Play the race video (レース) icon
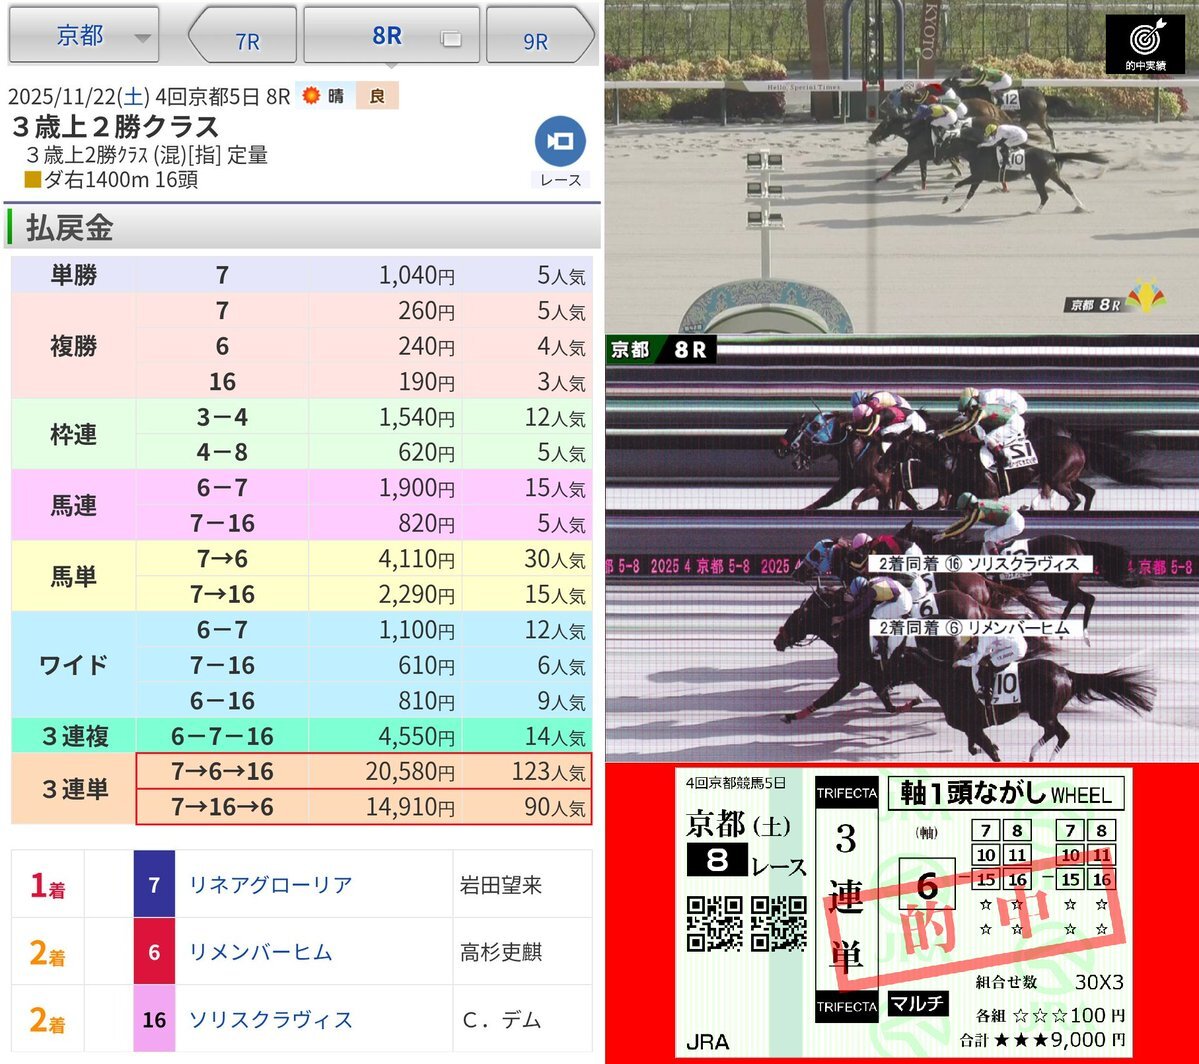 [x=560, y=142]
